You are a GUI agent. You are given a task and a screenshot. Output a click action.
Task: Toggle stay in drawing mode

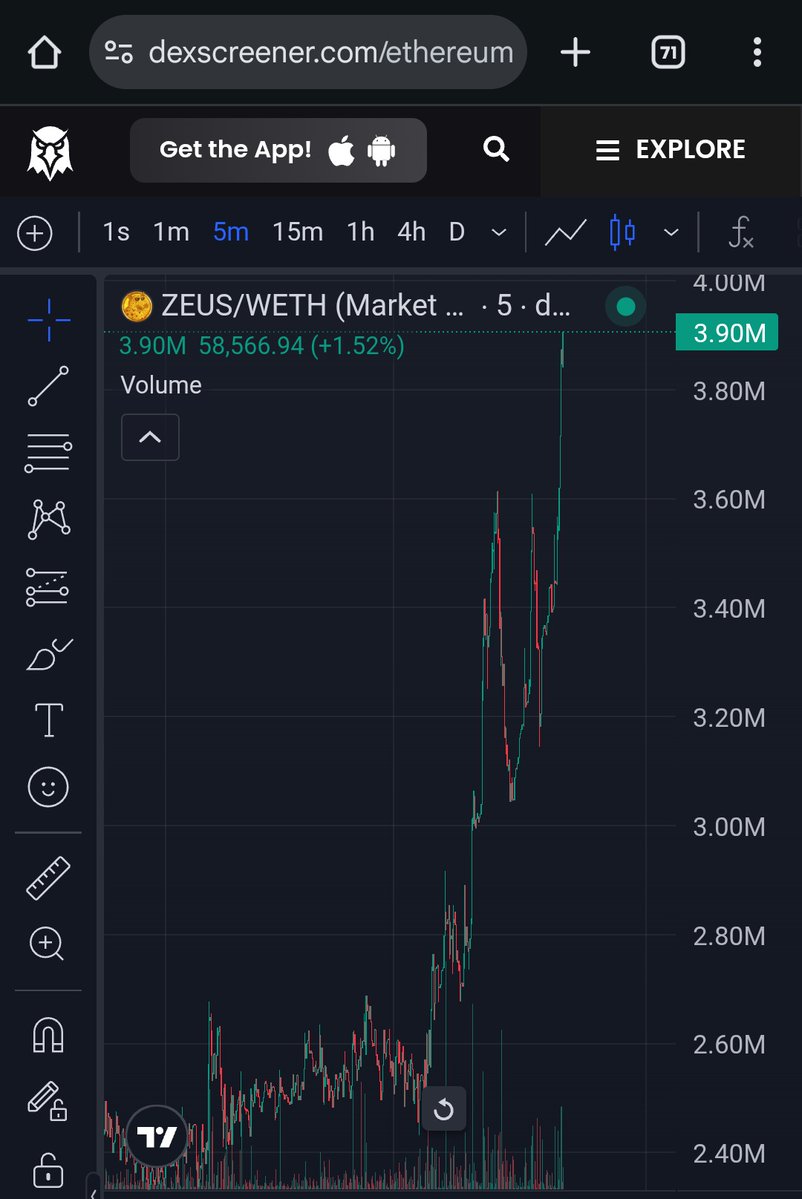[x=47, y=1102]
